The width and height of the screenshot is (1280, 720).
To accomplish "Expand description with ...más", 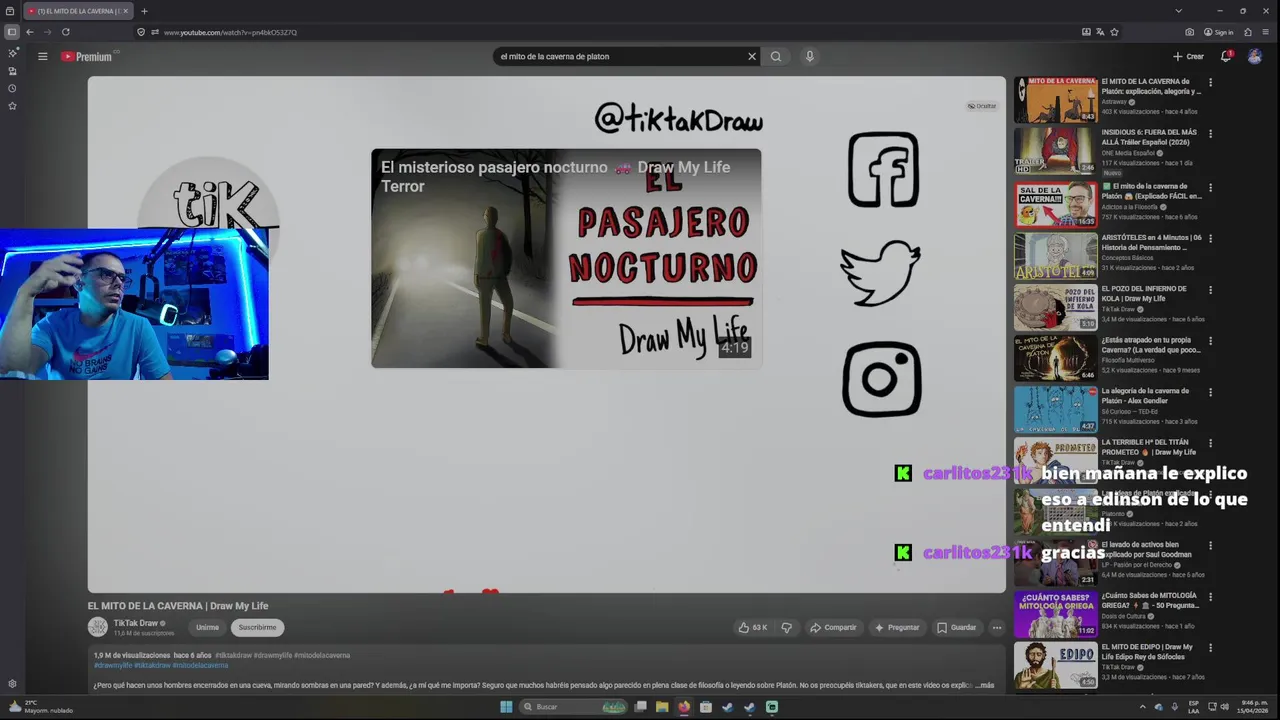I will tap(984, 686).
